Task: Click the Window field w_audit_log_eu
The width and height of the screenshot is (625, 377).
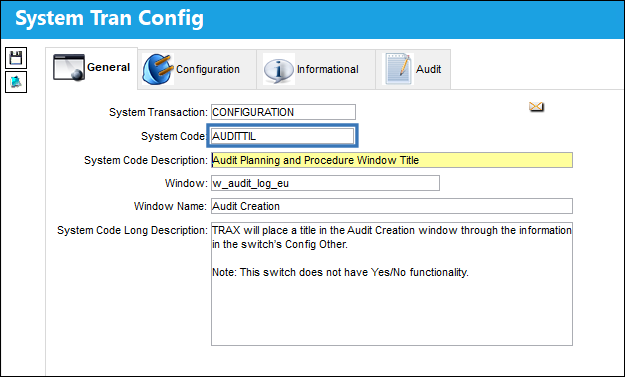Action: (325, 183)
